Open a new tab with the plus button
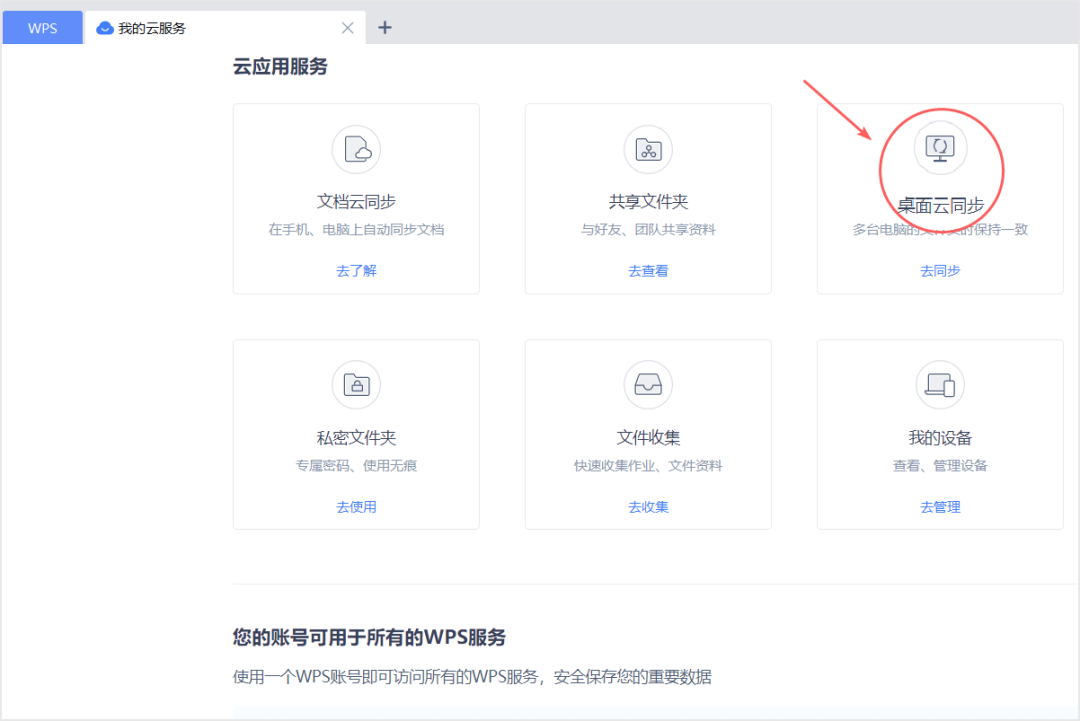The image size is (1080, 721). point(385,27)
